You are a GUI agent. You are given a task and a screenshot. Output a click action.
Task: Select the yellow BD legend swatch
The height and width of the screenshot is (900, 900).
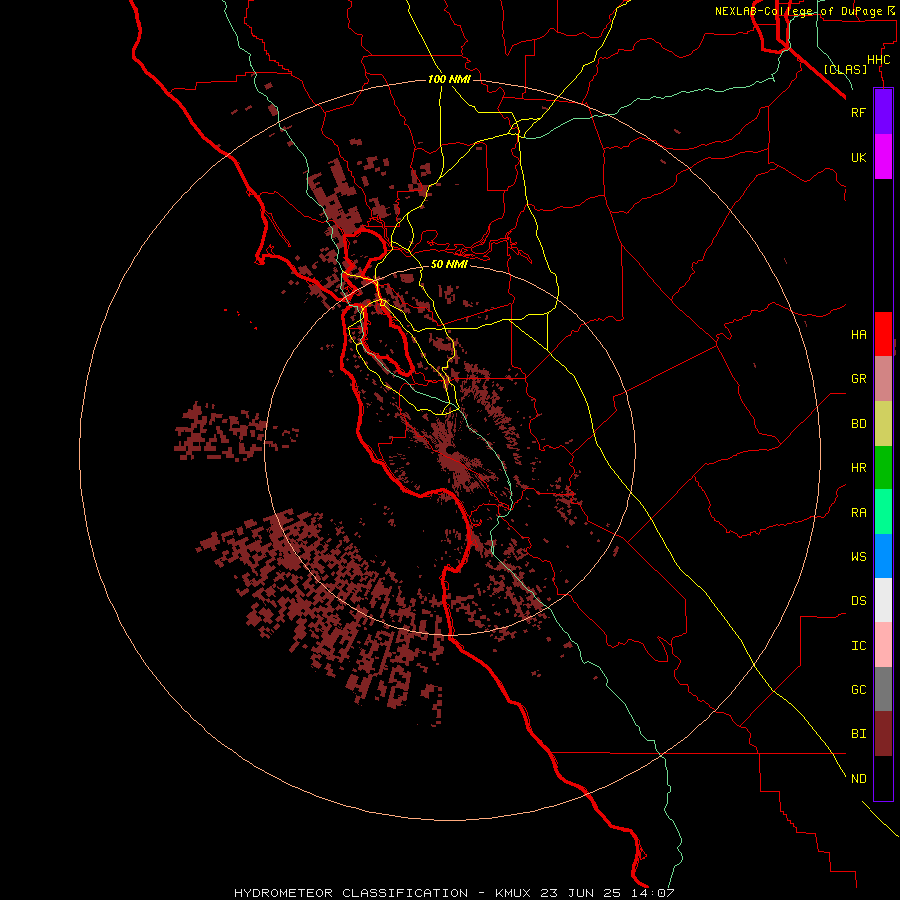[x=883, y=424]
